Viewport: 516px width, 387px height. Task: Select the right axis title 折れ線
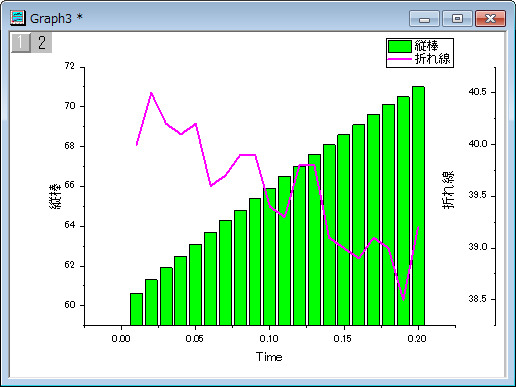(448, 190)
